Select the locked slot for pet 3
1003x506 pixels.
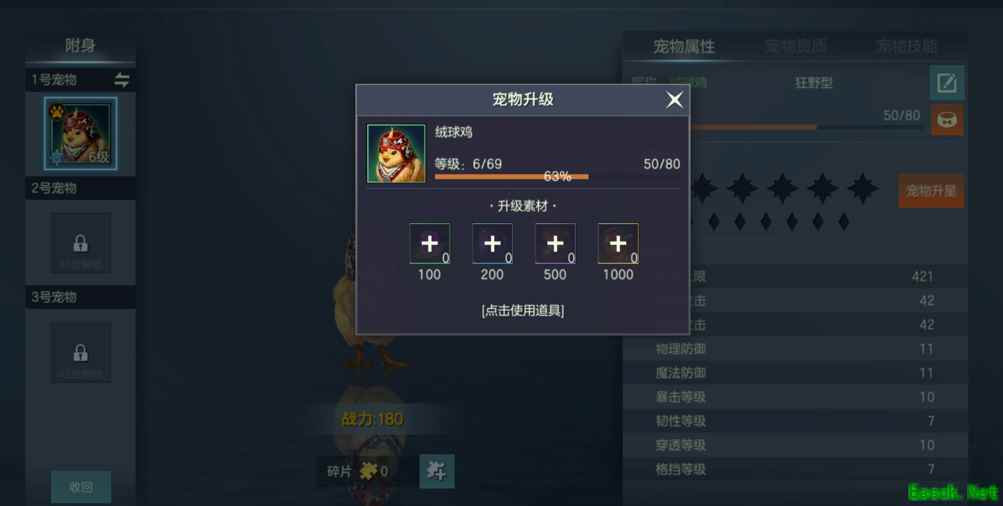pyautogui.click(x=81, y=352)
